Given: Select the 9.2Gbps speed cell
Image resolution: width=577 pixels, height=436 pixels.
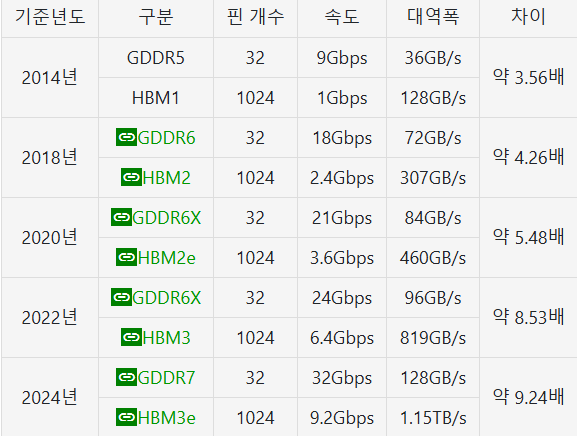Looking at the screenshot, I should 342,417.
